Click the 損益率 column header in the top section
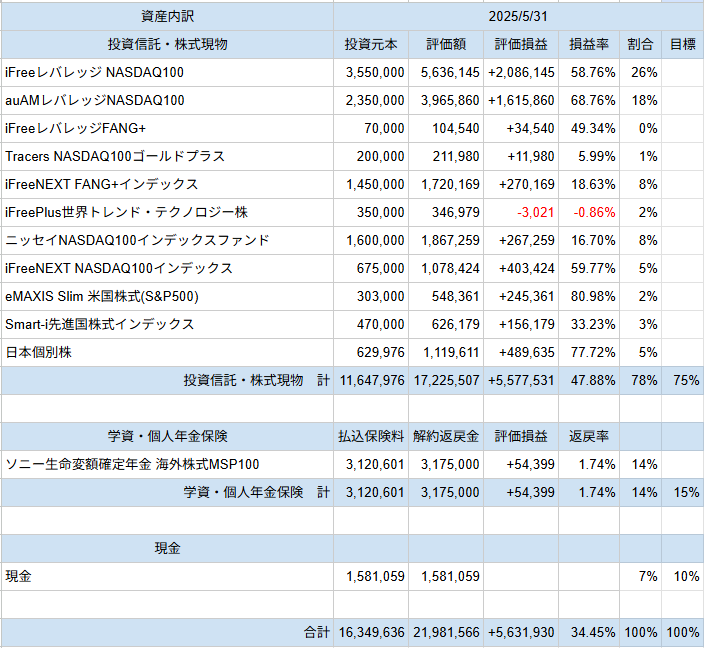Screen dimensions: 704x648 [x=589, y=44]
